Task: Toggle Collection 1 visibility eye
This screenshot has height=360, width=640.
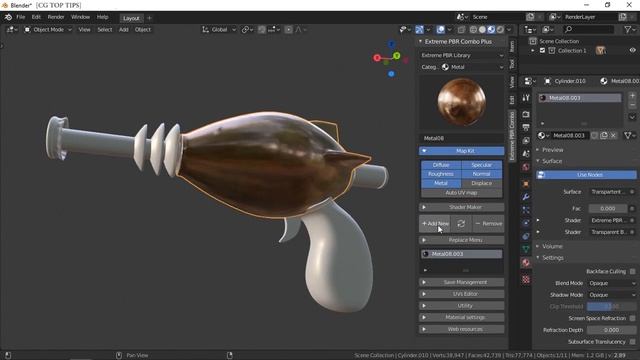Action: 632,50
